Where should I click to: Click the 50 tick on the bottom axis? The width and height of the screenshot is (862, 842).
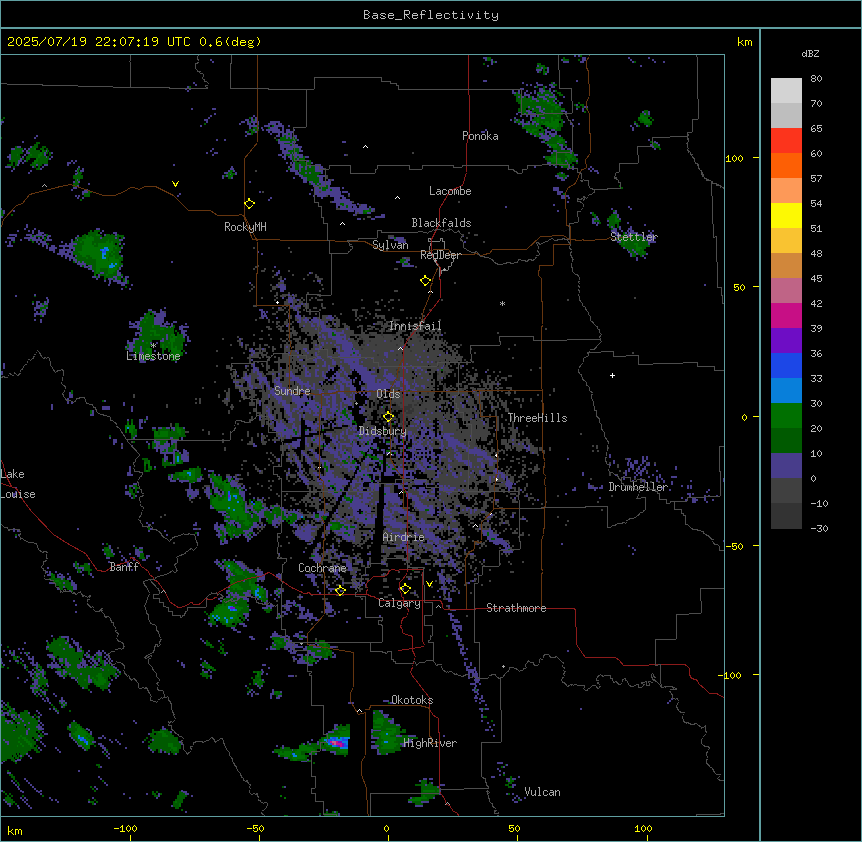coord(514,828)
